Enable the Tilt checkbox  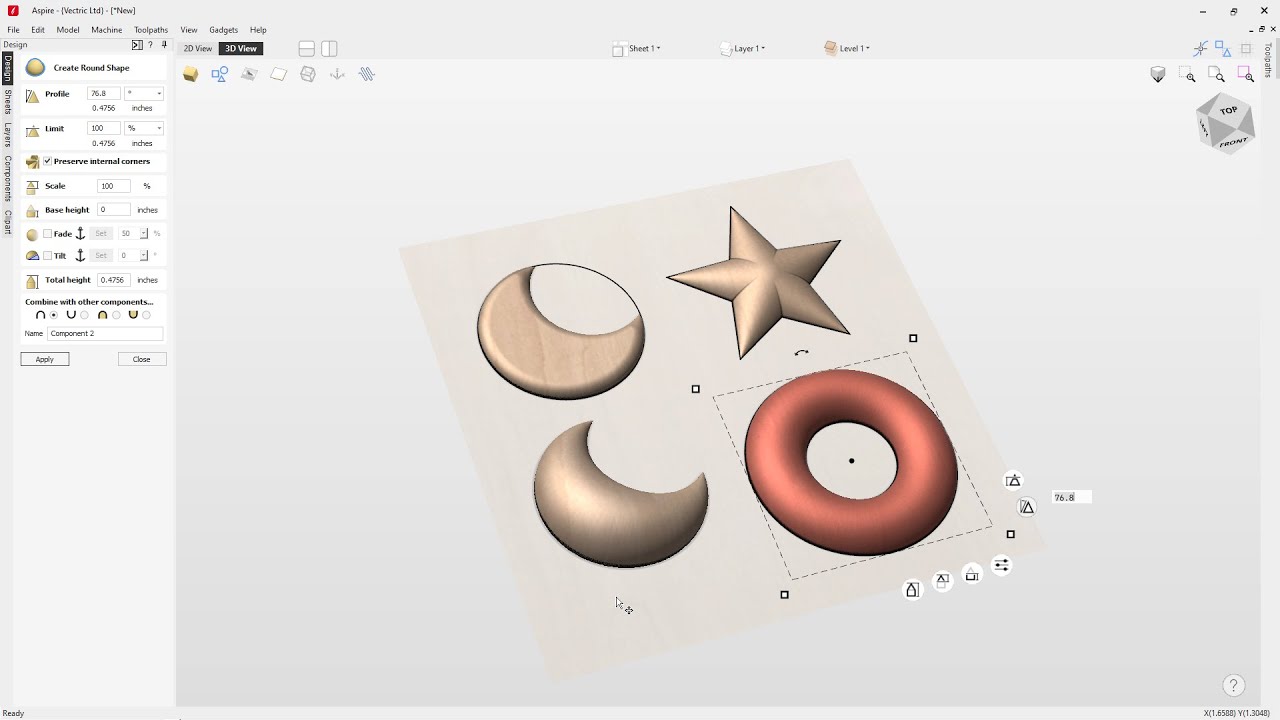(x=47, y=256)
